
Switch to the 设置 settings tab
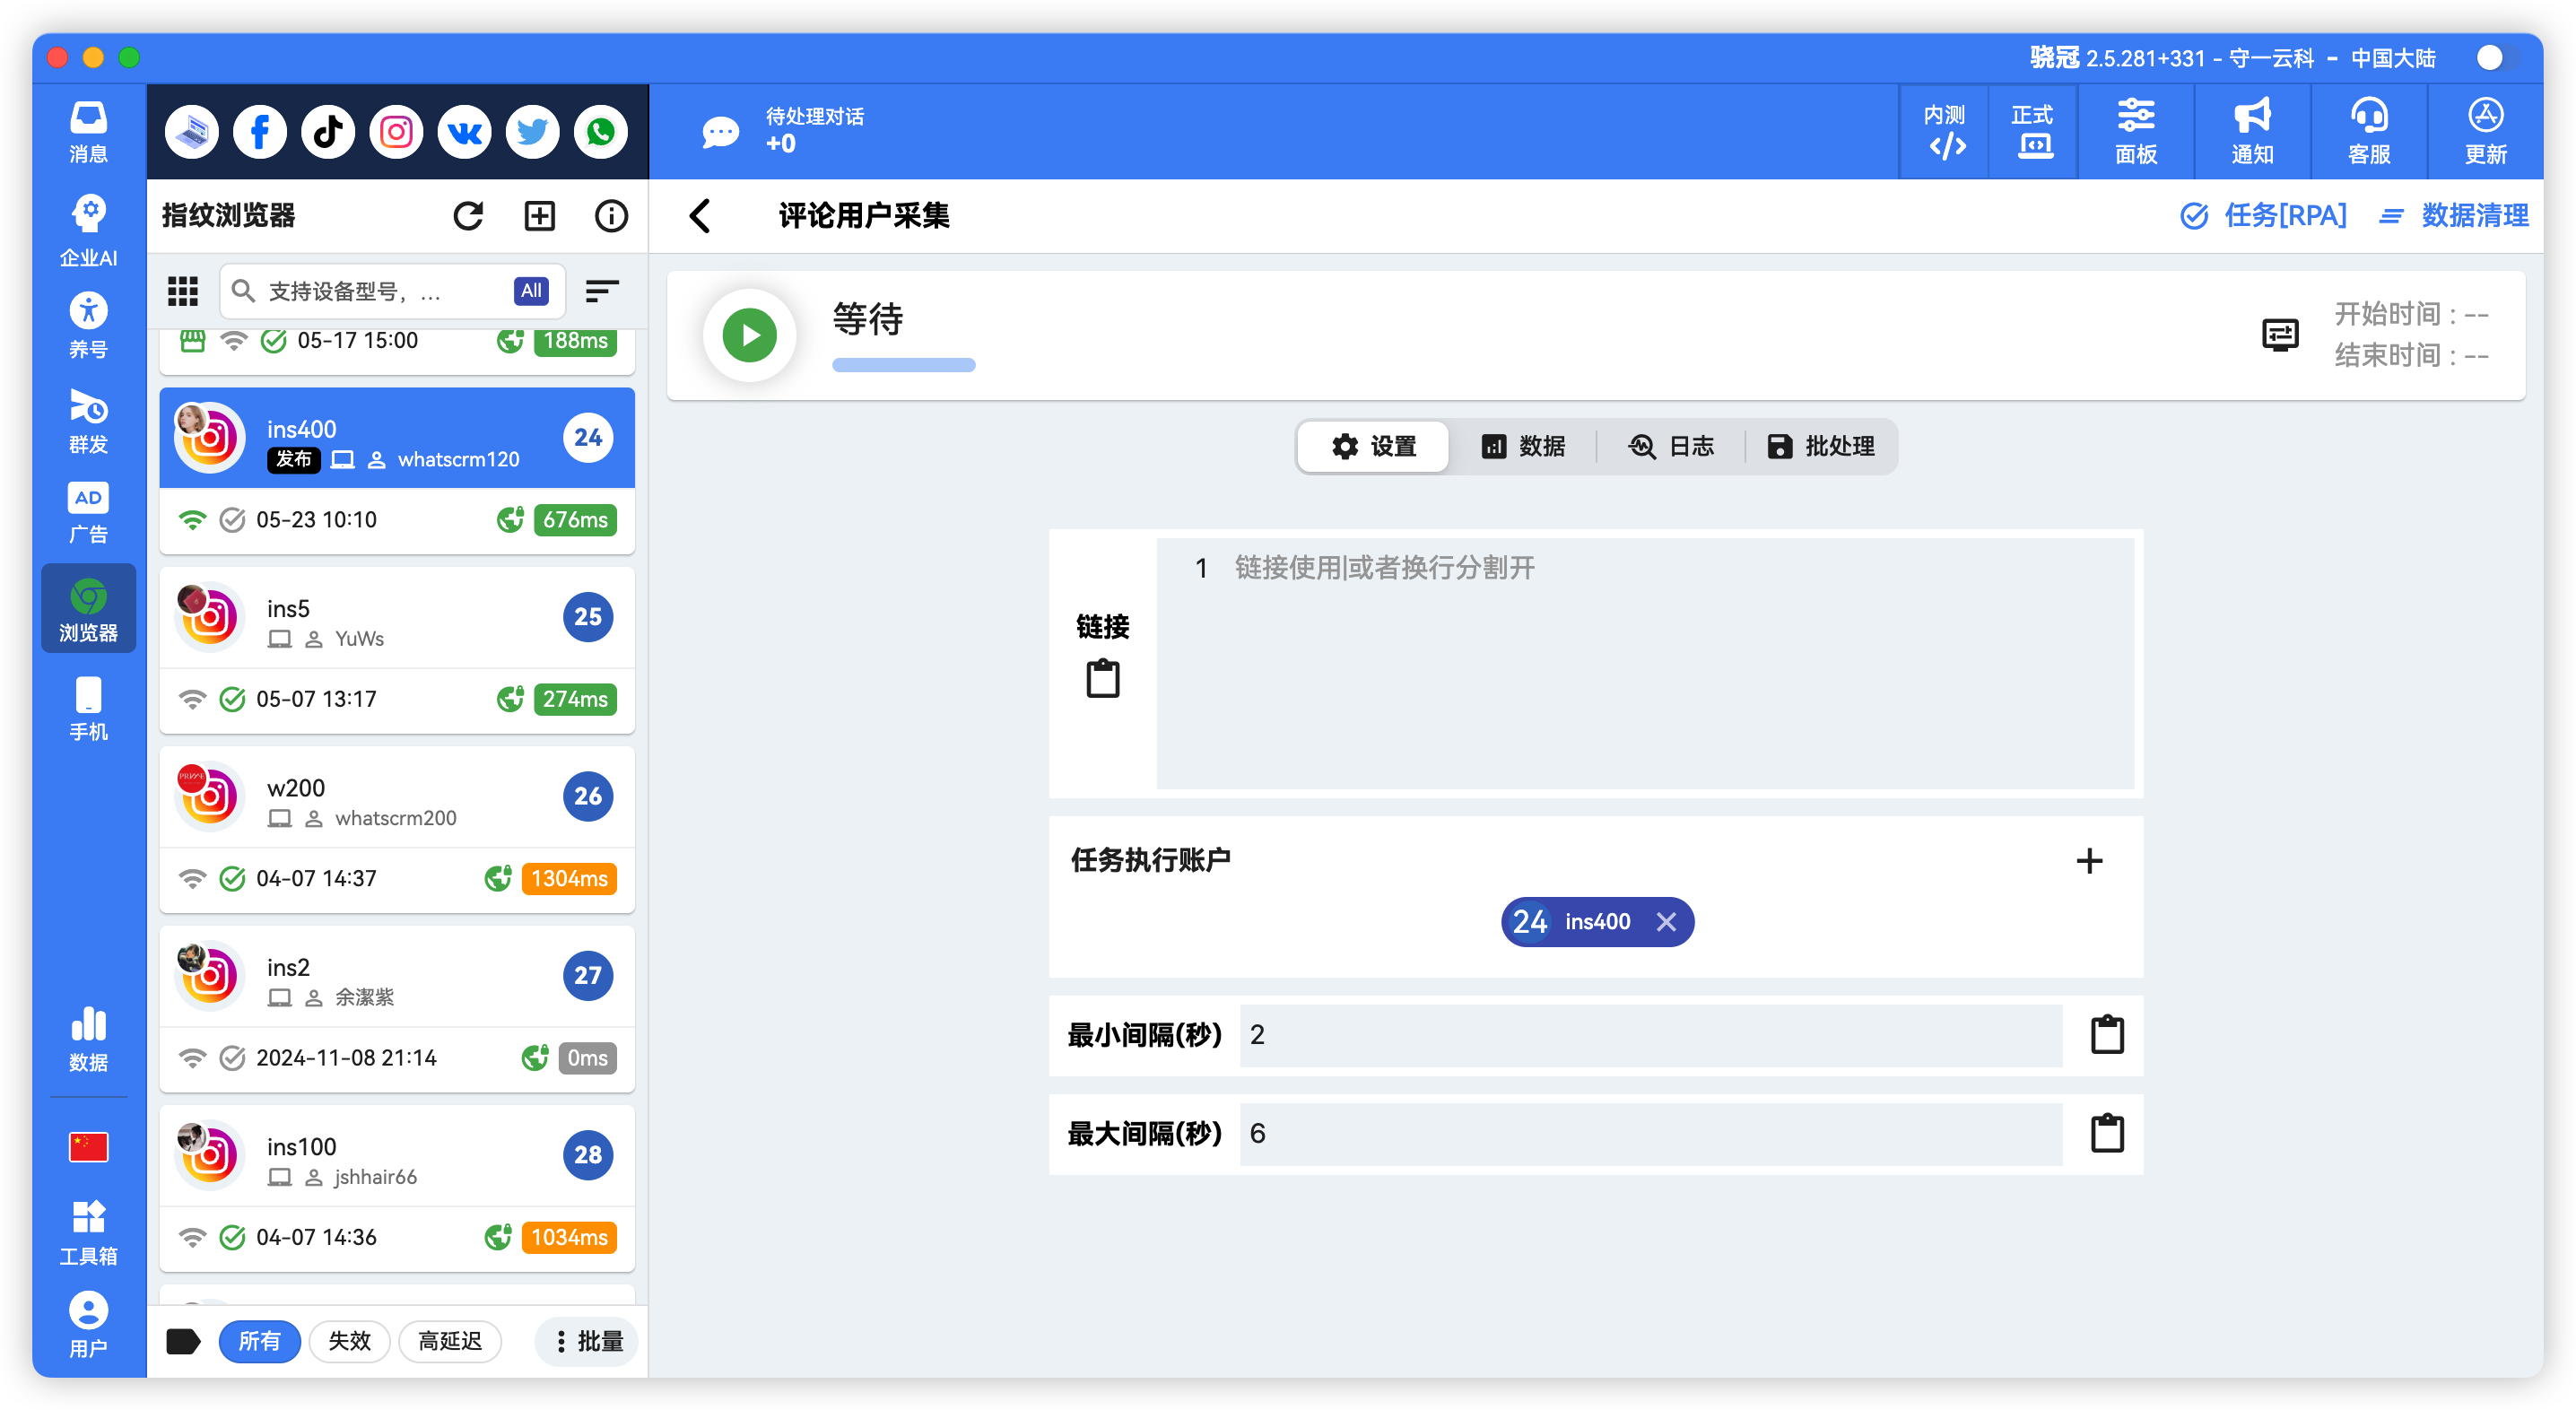(1374, 446)
